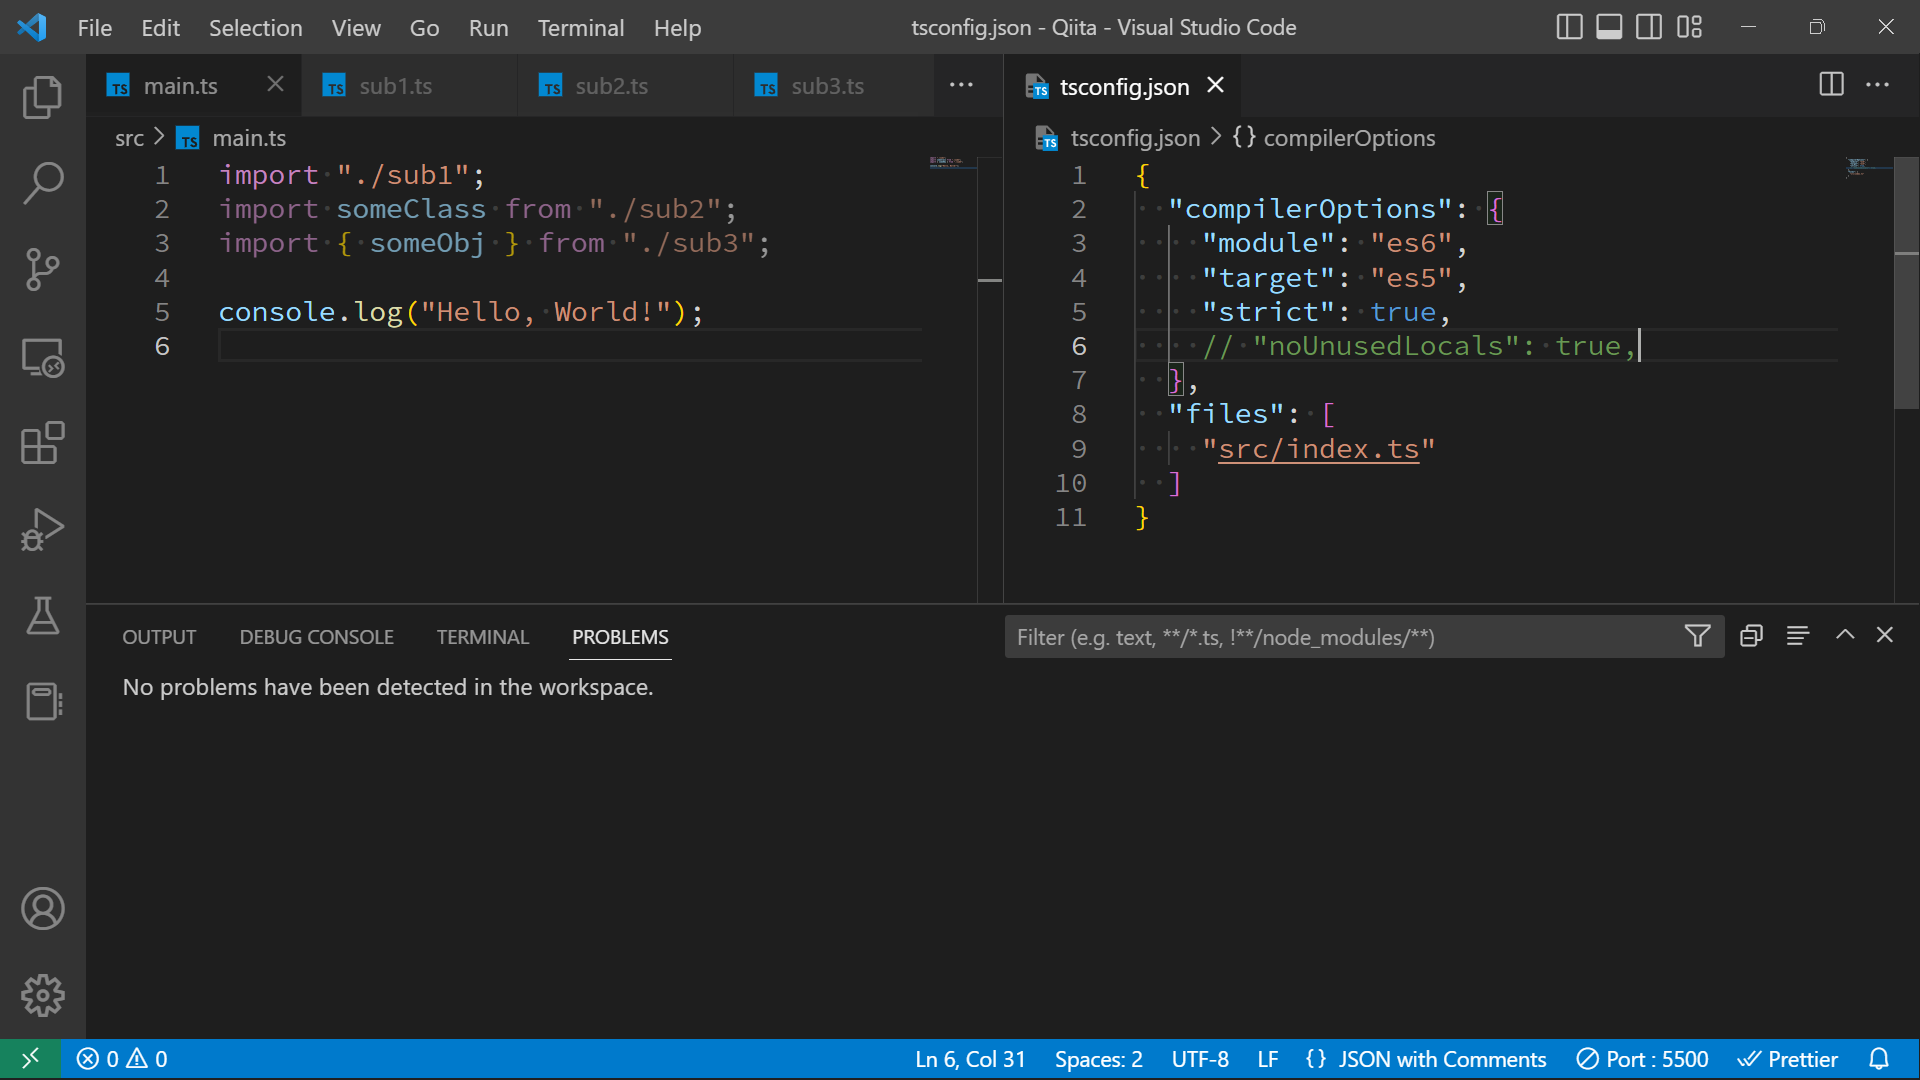This screenshot has height=1080, width=1920.
Task: Toggle view as tree in Problems panel
Action: click(x=1797, y=636)
